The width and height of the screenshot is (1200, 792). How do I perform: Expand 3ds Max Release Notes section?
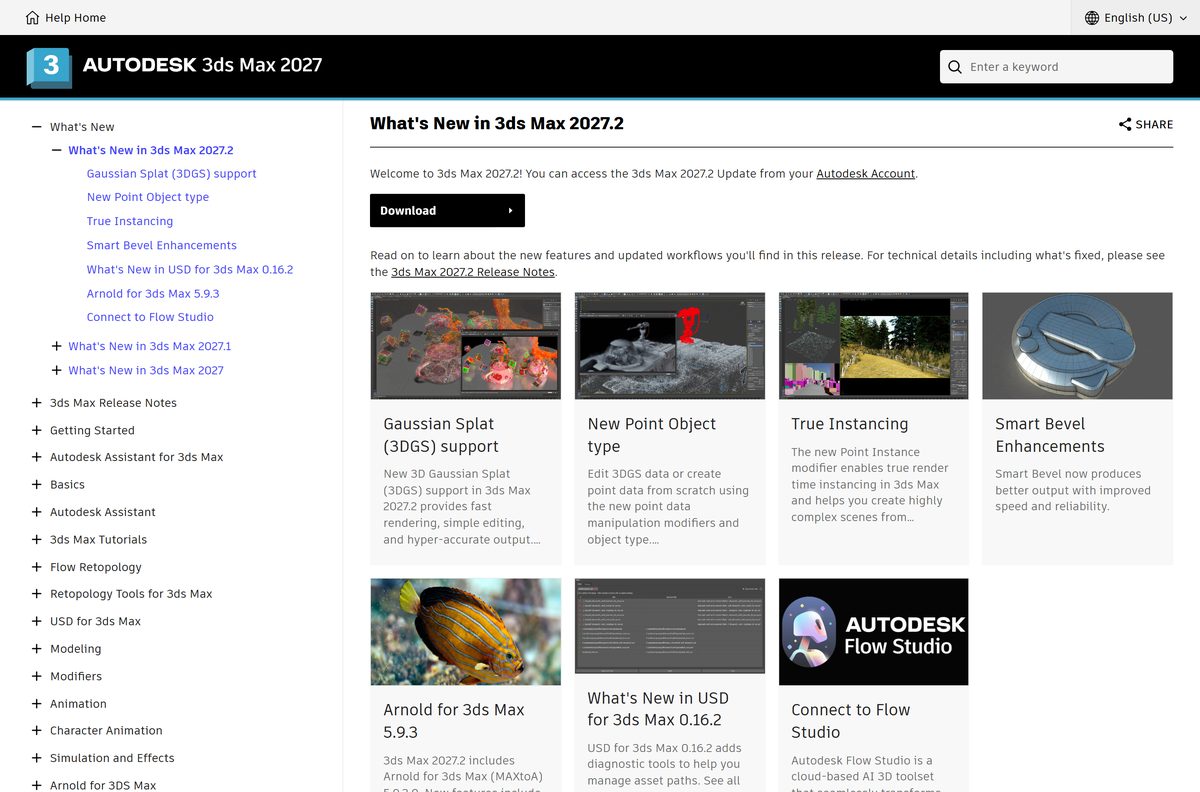tap(37, 403)
